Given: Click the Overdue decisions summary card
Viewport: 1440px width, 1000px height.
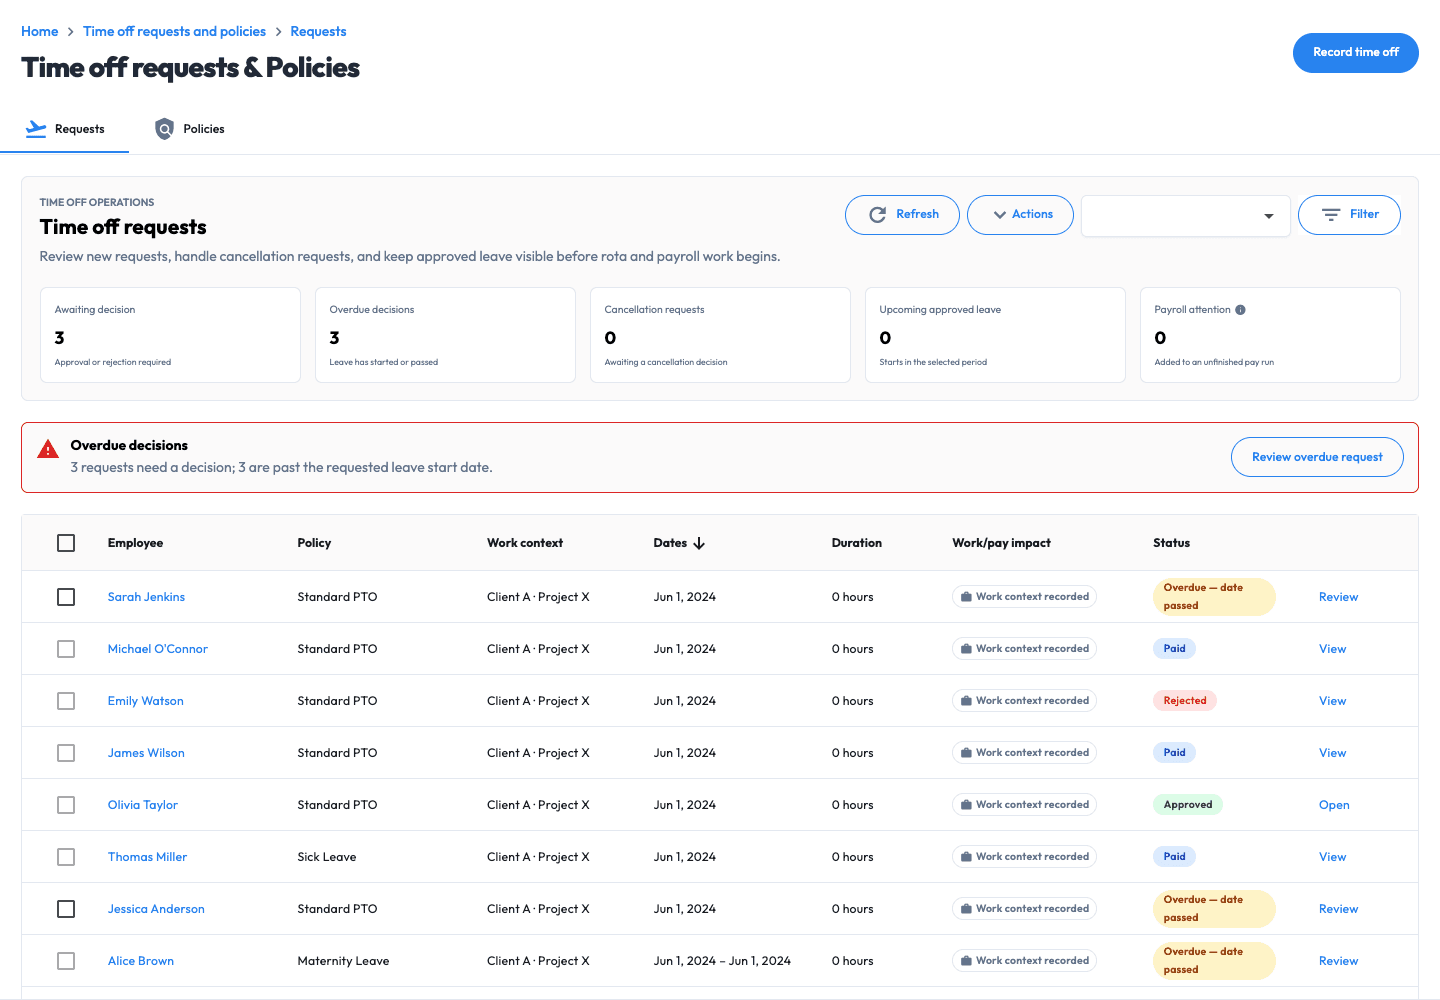Looking at the screenshot, I should (445, 335).
